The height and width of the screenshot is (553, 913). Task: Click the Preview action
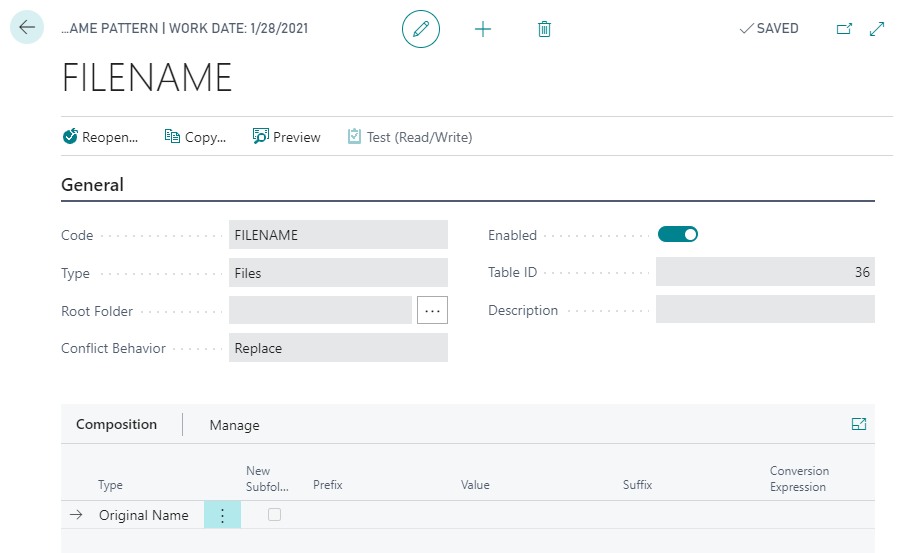(x=287, y=137)
